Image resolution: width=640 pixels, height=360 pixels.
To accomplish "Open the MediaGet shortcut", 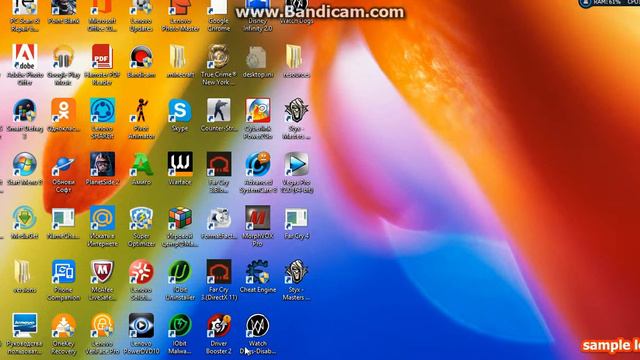I will (25, 222).
